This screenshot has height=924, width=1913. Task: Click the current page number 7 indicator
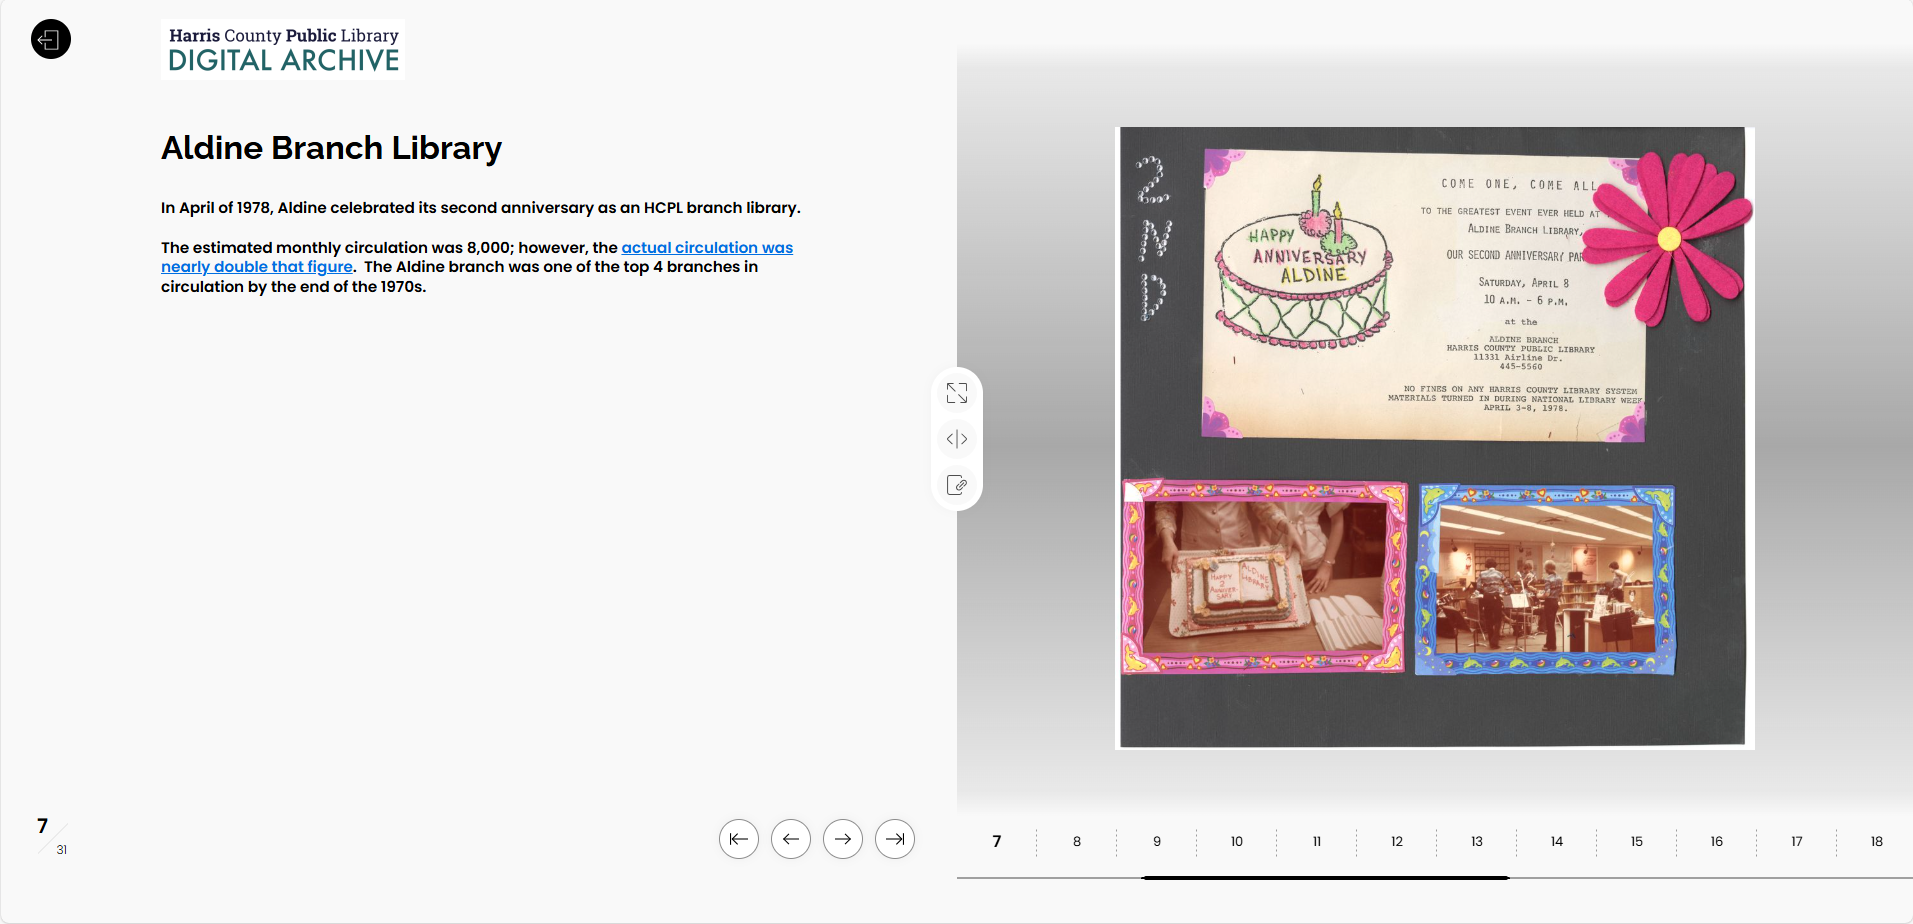pos(42,826)
